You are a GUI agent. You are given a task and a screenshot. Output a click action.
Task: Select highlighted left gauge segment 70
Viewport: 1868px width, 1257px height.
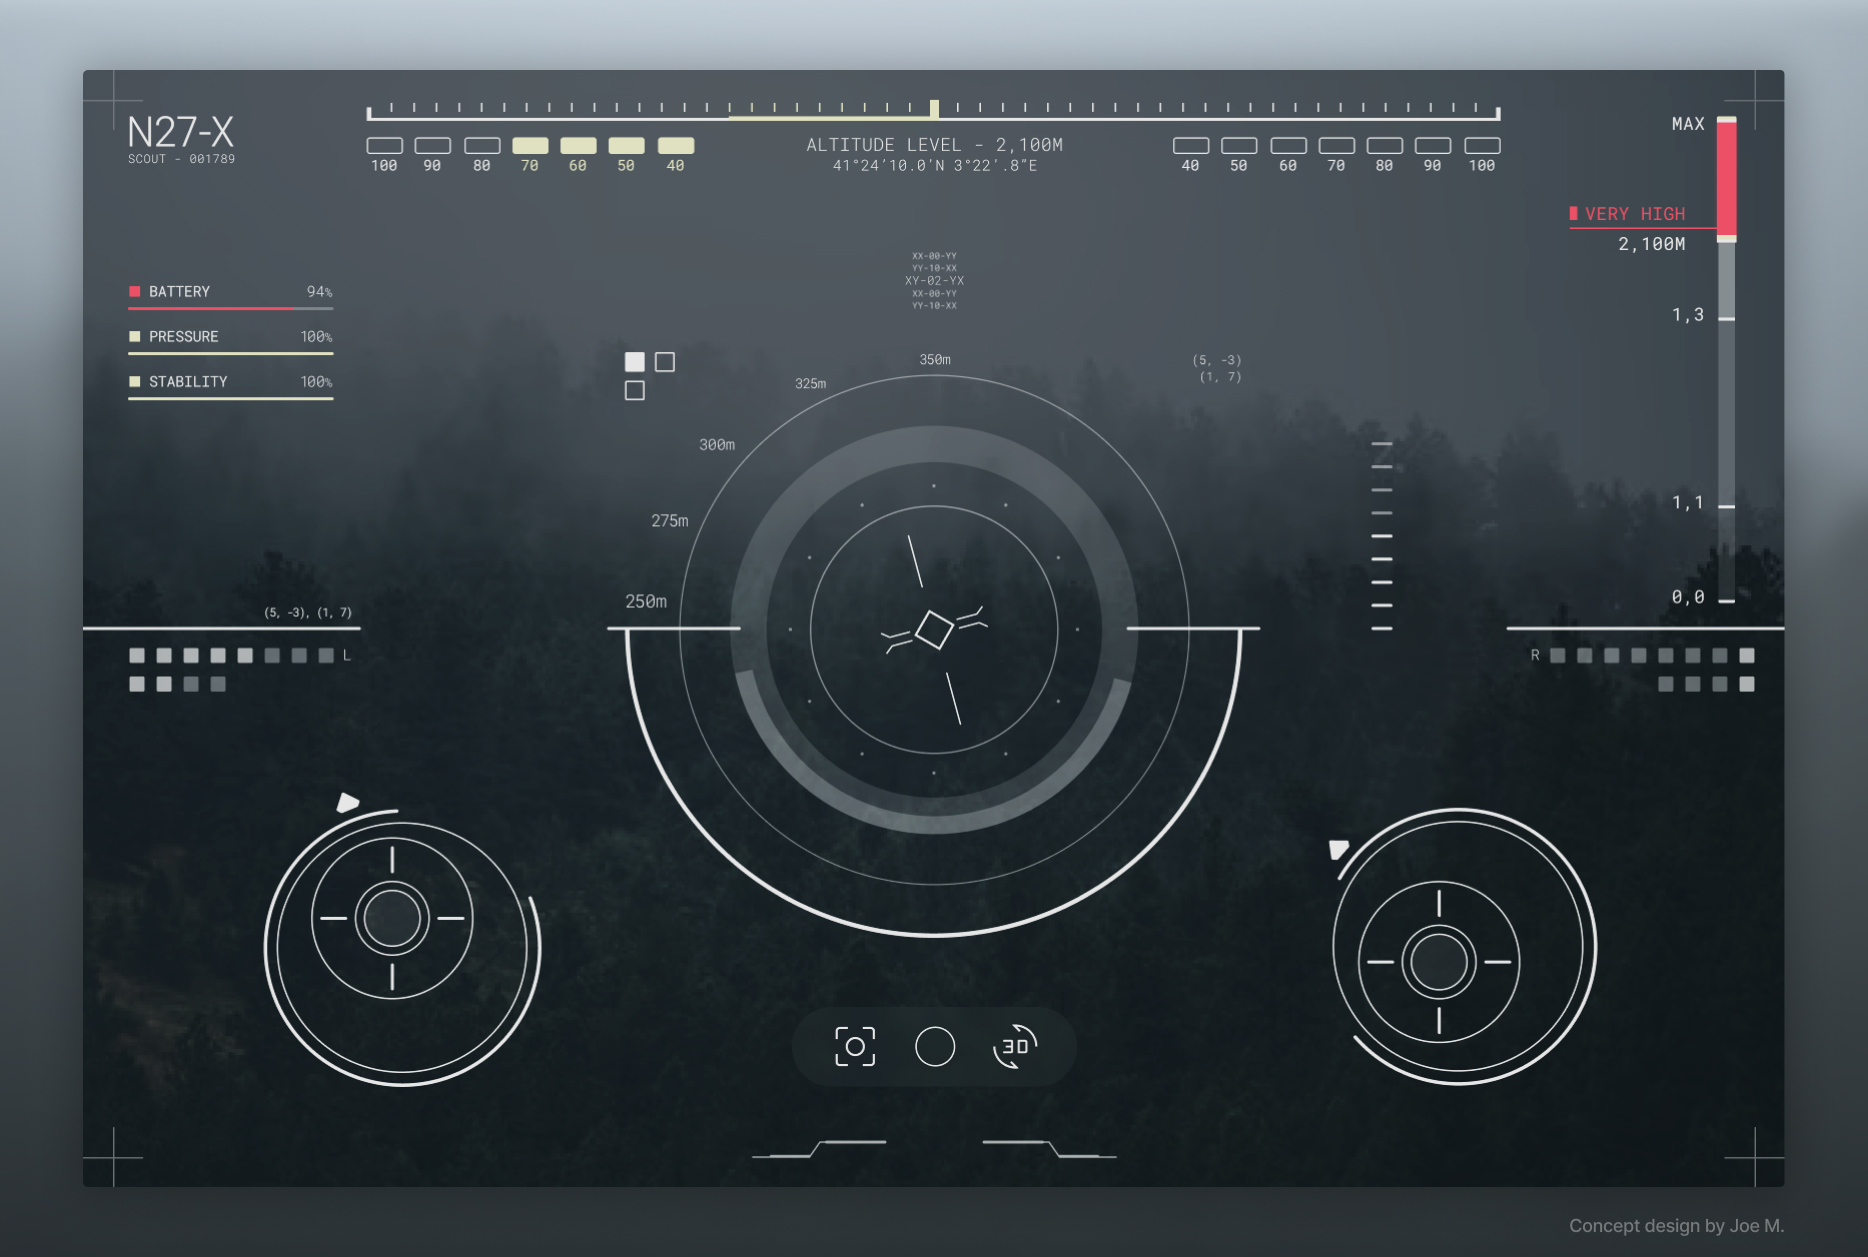point(530,146)
